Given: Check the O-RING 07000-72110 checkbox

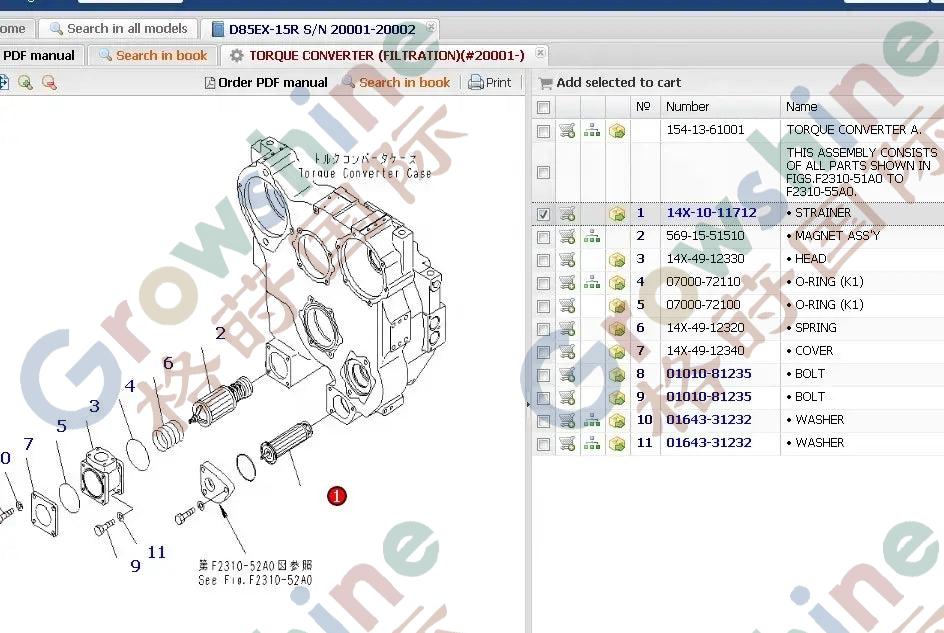Looking at the screenshot, I should (x=543, y=282).
